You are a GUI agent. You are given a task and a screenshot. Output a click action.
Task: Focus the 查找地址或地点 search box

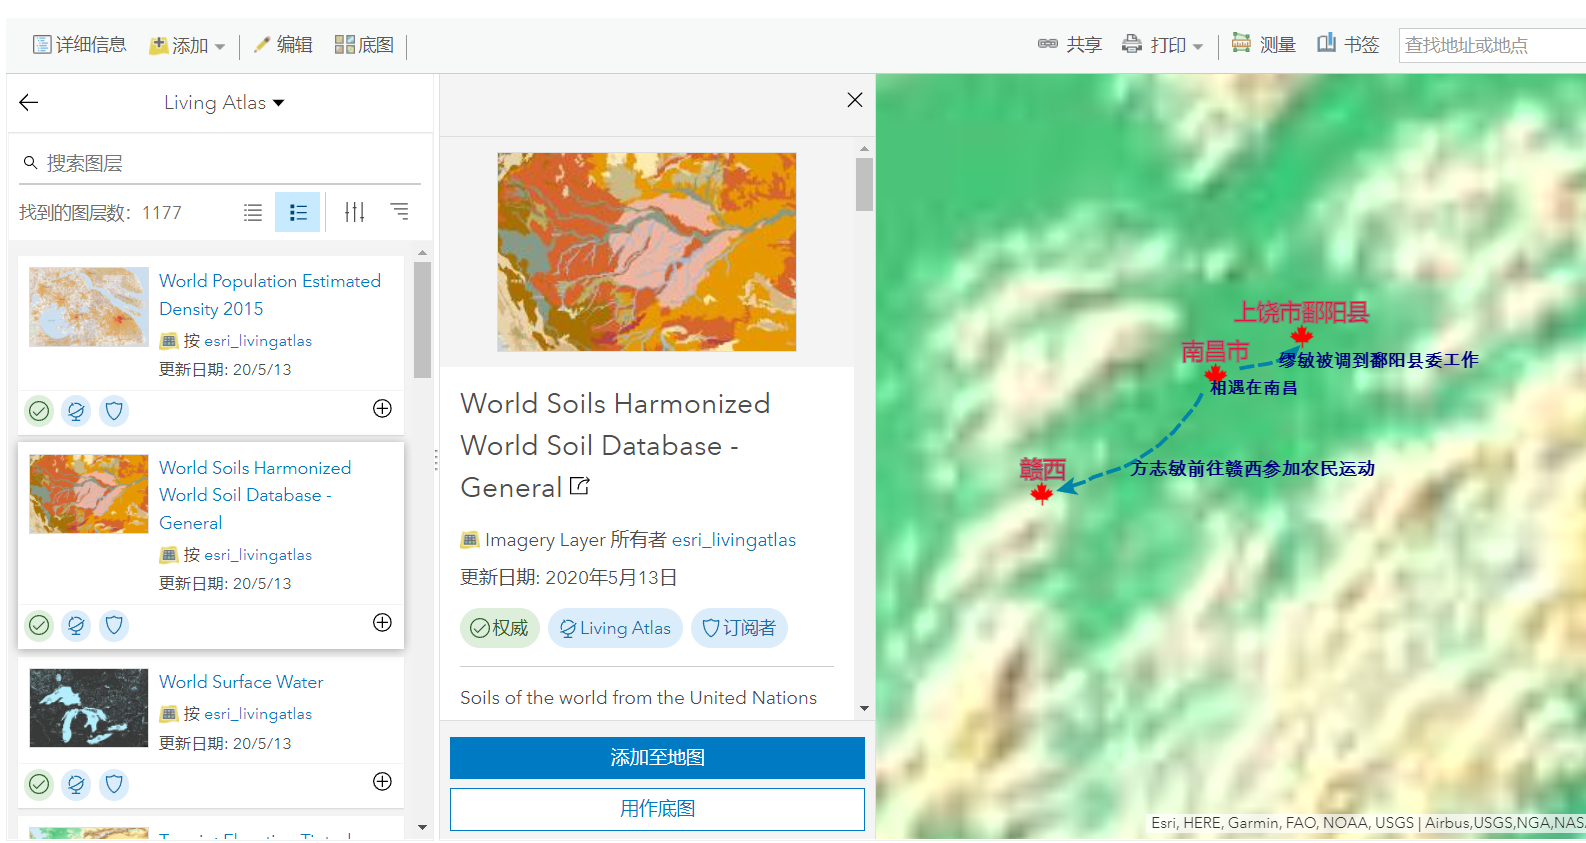click(x=1492, y=45)
